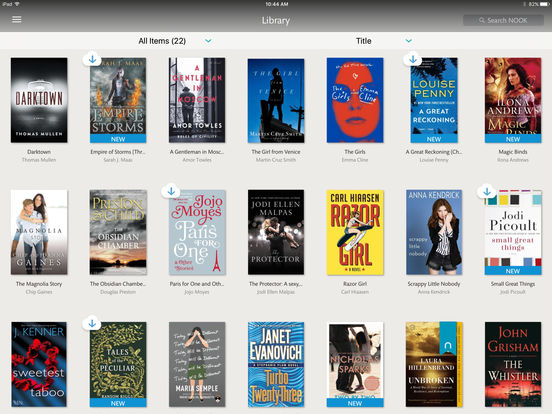Select the 'Jojo Moyes' author name
Image resolution: width=552 pixels, height=414 pixels.
197,292
